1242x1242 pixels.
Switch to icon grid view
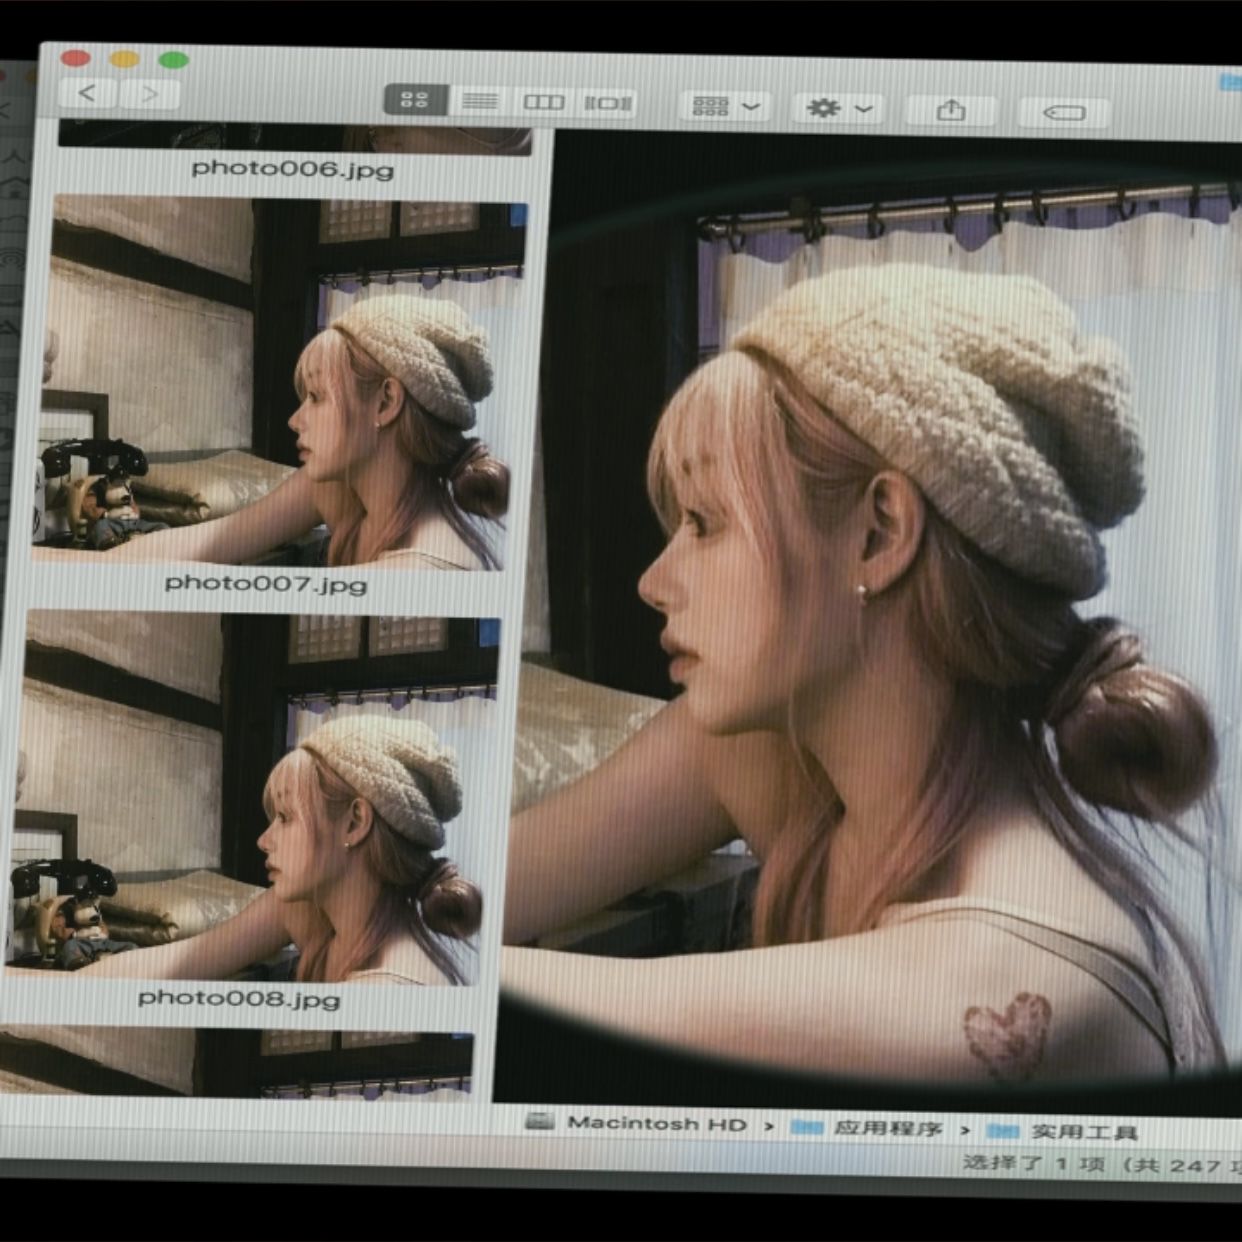point(415,100)
